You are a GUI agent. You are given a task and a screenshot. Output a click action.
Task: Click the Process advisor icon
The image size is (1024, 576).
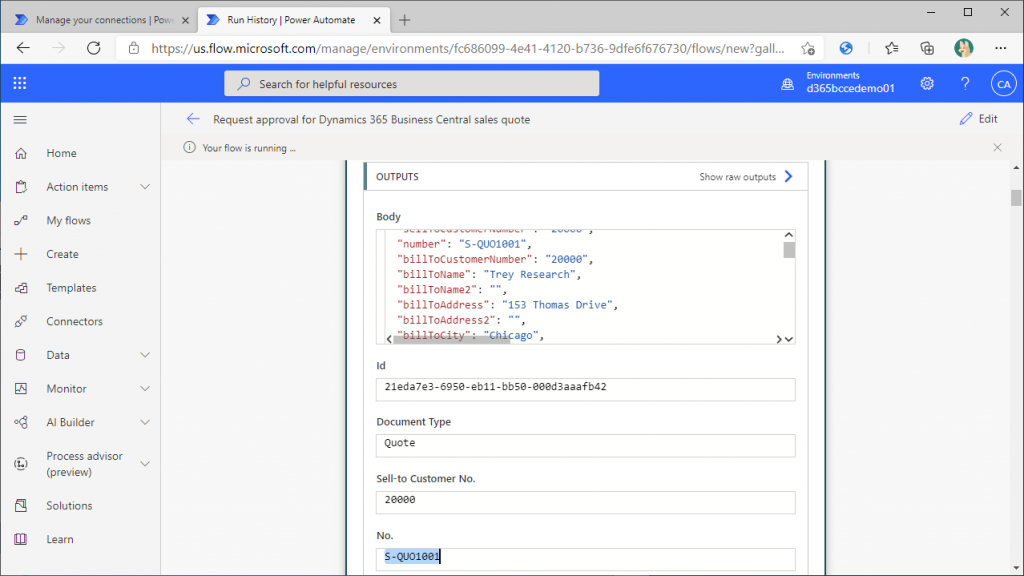point(21,464)
